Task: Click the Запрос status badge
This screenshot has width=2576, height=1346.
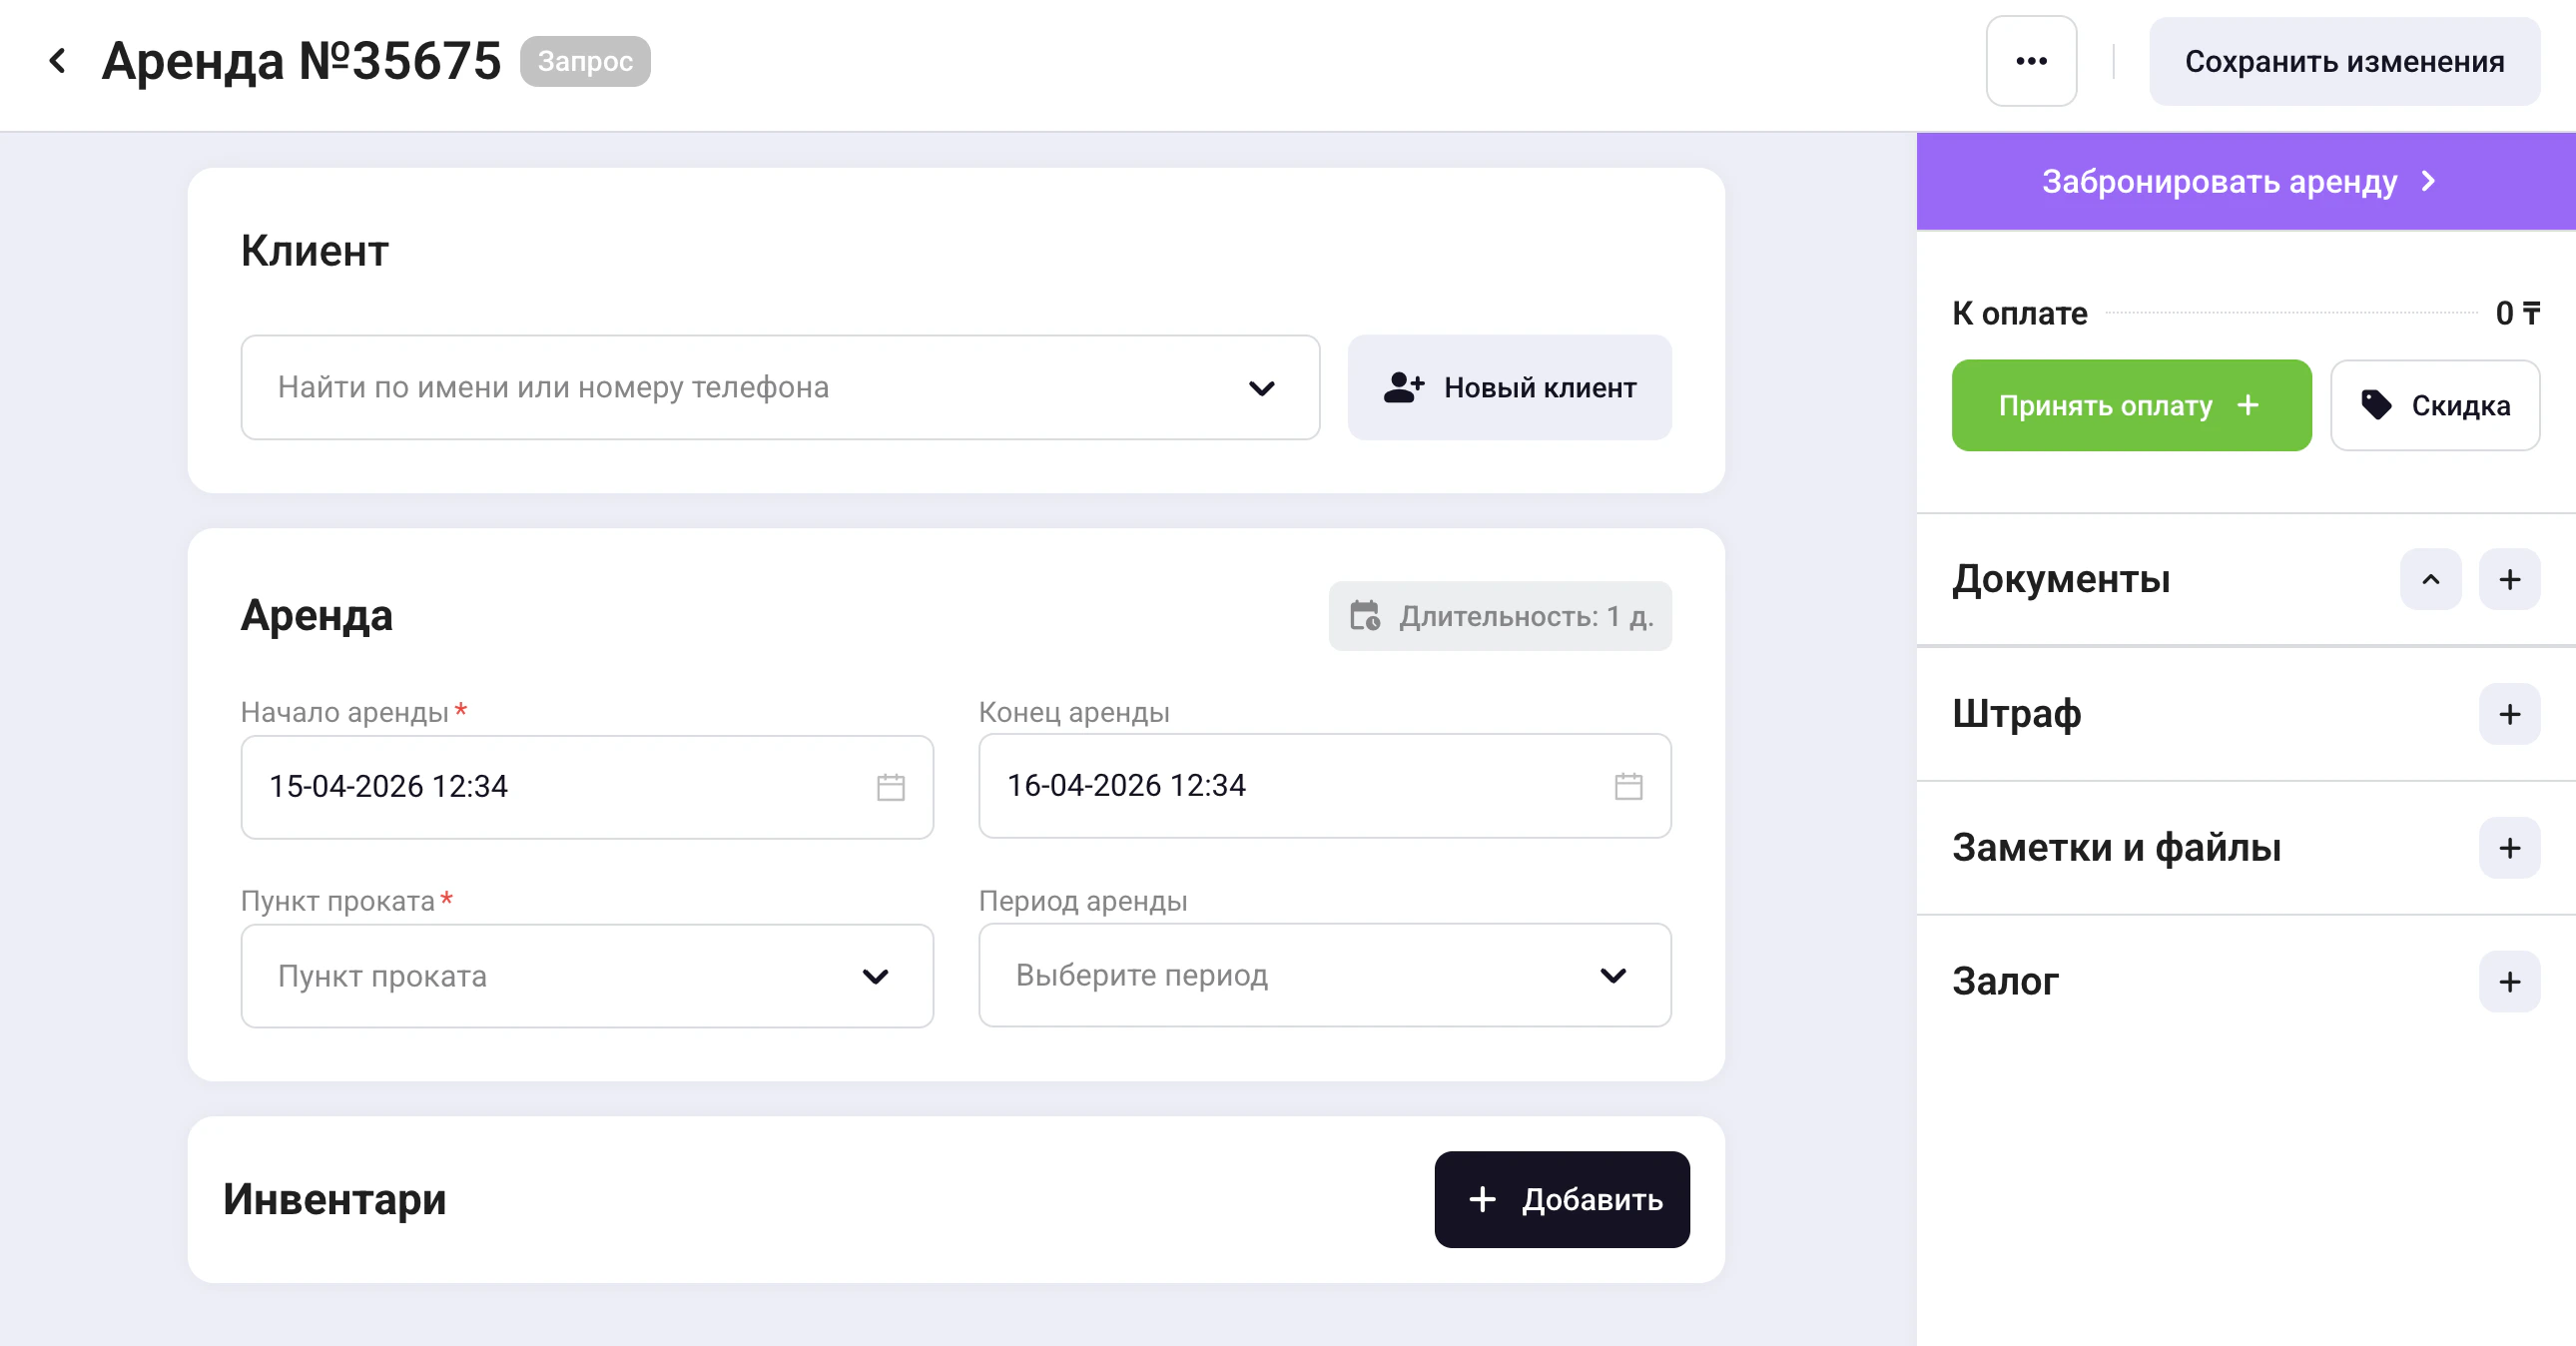Action: point(585,61)
